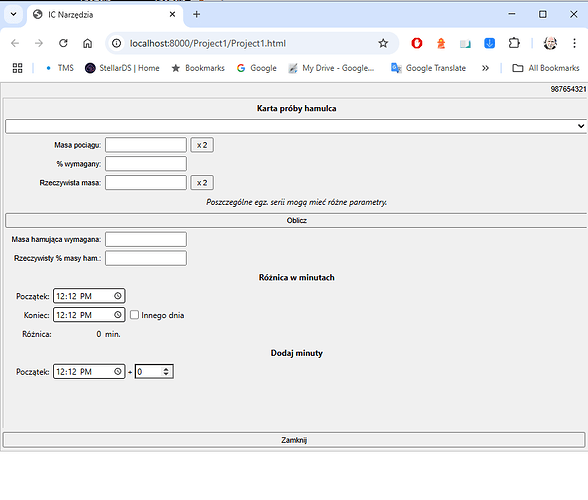Screen dimensions: 588x500
Task: Show more bookmarks with the double chevron
Action: [x=485, y=68]
